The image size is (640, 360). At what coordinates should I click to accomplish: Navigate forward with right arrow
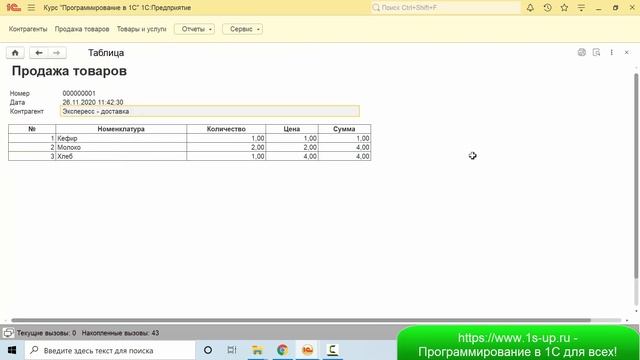click(x=57, y=53)
